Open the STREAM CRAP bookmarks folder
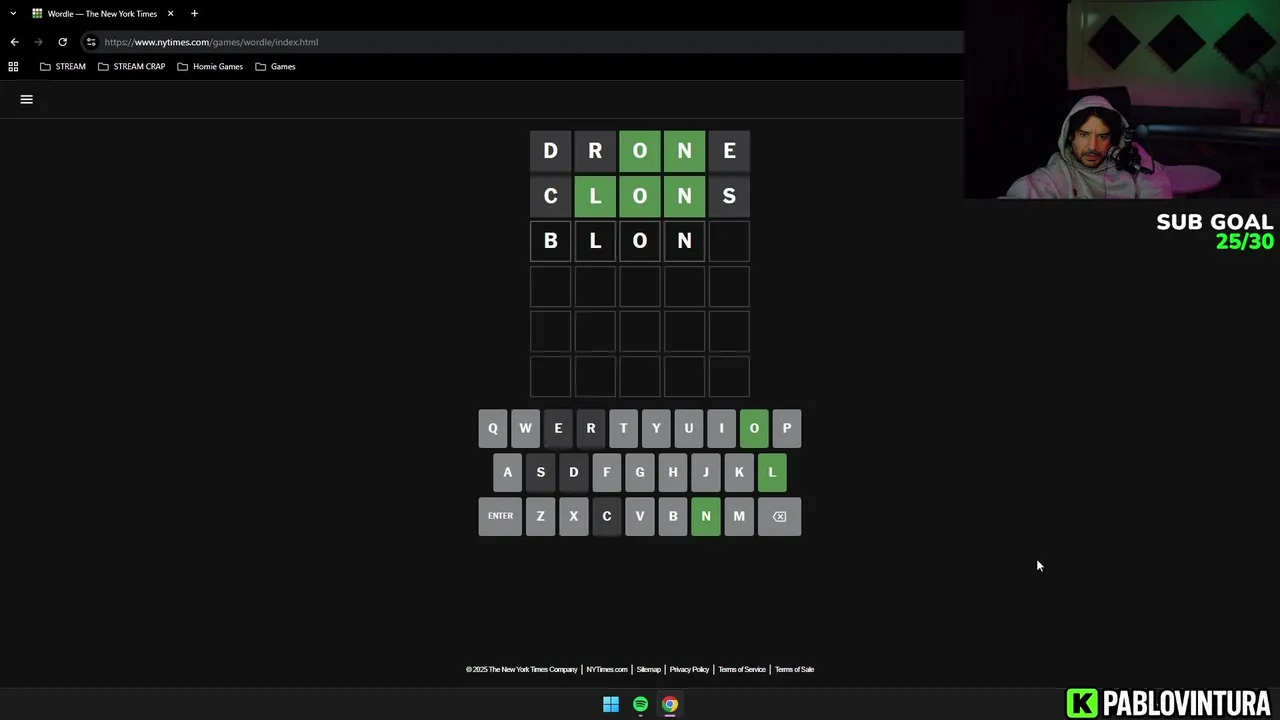This screenshot has height=720, width=1280. click(x=132, y=66)
